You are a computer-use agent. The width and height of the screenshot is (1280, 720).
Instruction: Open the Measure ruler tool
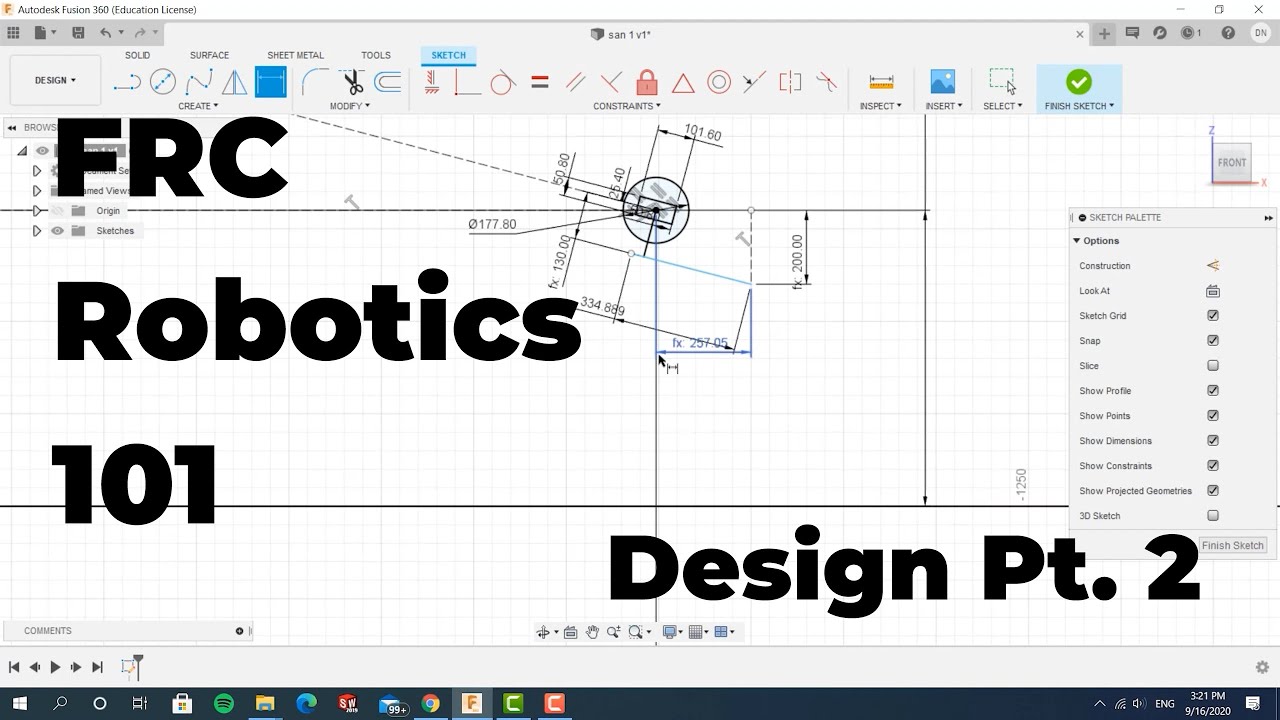[x=881, y=82]
